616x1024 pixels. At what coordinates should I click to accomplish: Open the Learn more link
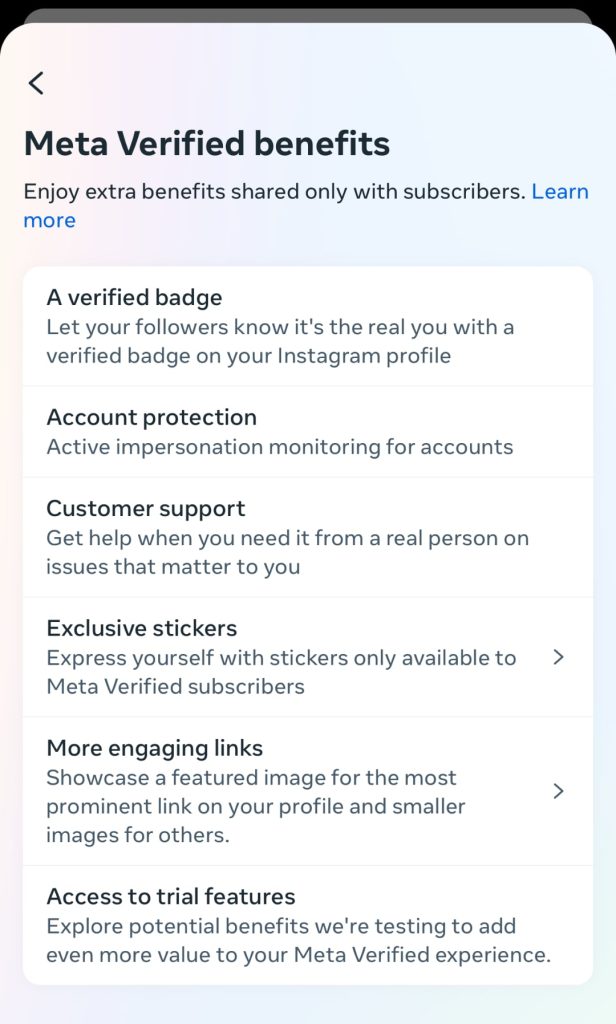coord(562,191)
